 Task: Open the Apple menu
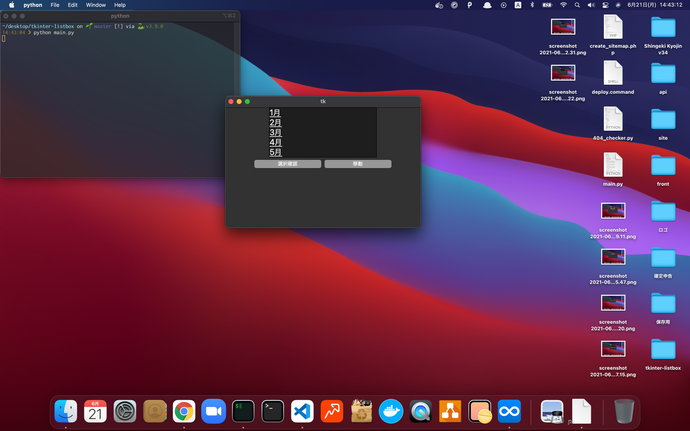coord(12,5)
